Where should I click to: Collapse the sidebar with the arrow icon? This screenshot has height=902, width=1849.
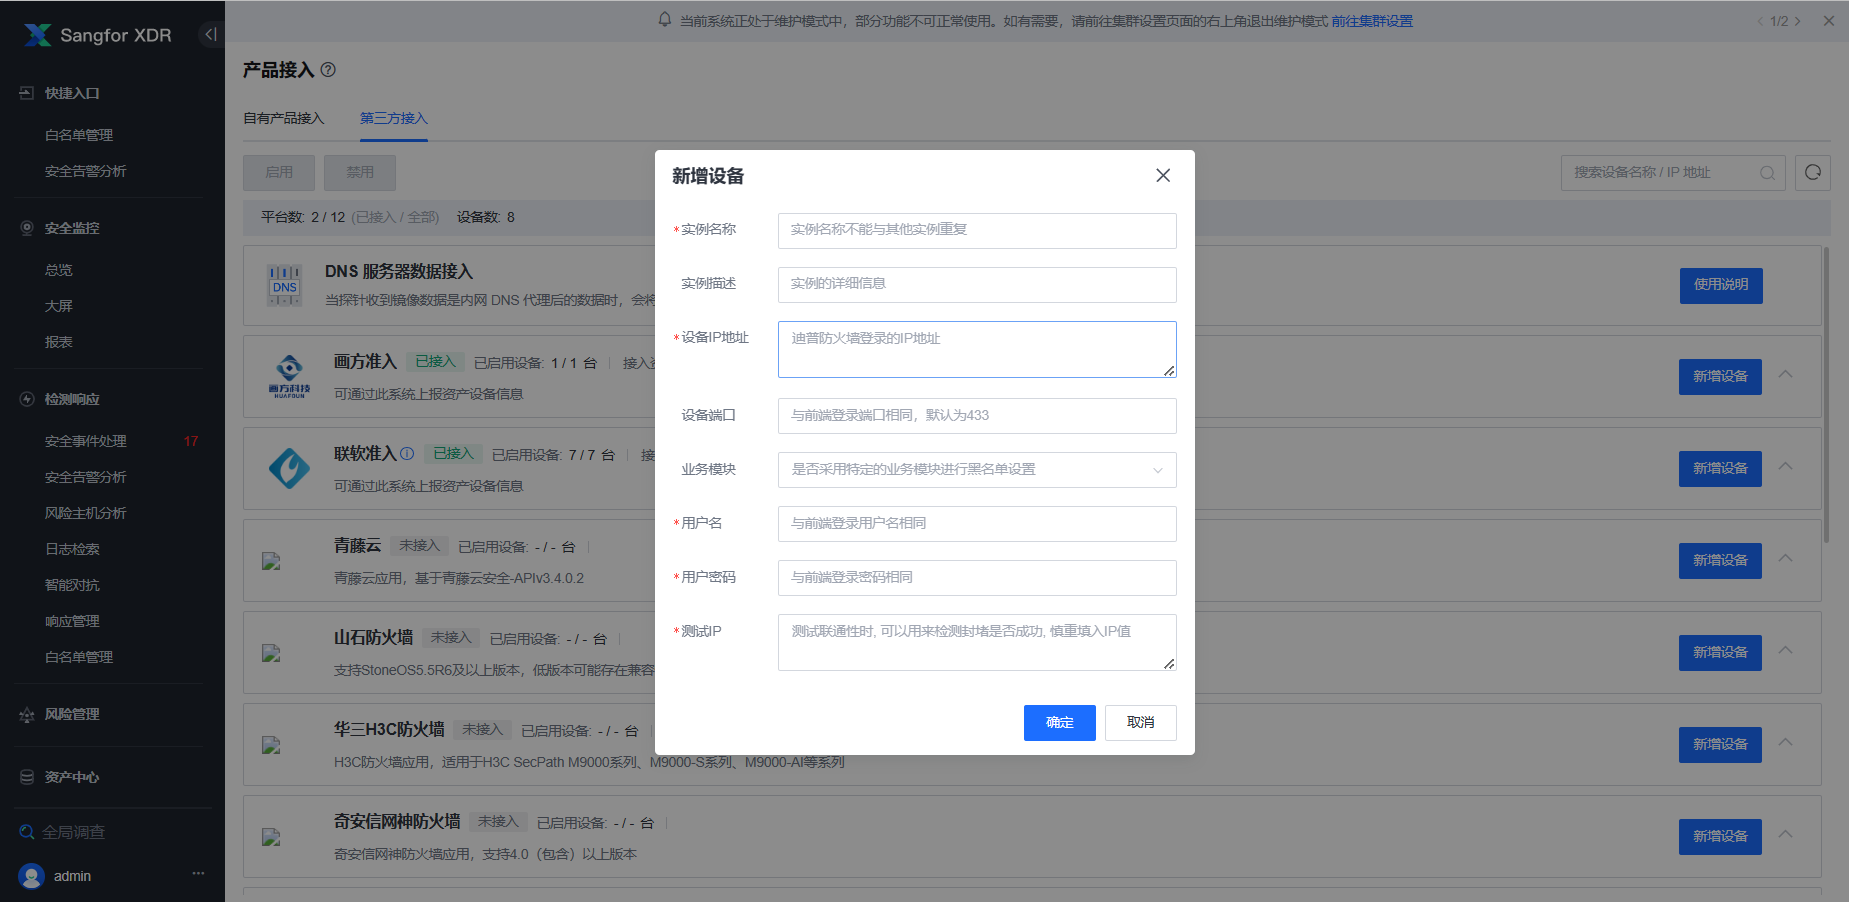click(210, 35)
